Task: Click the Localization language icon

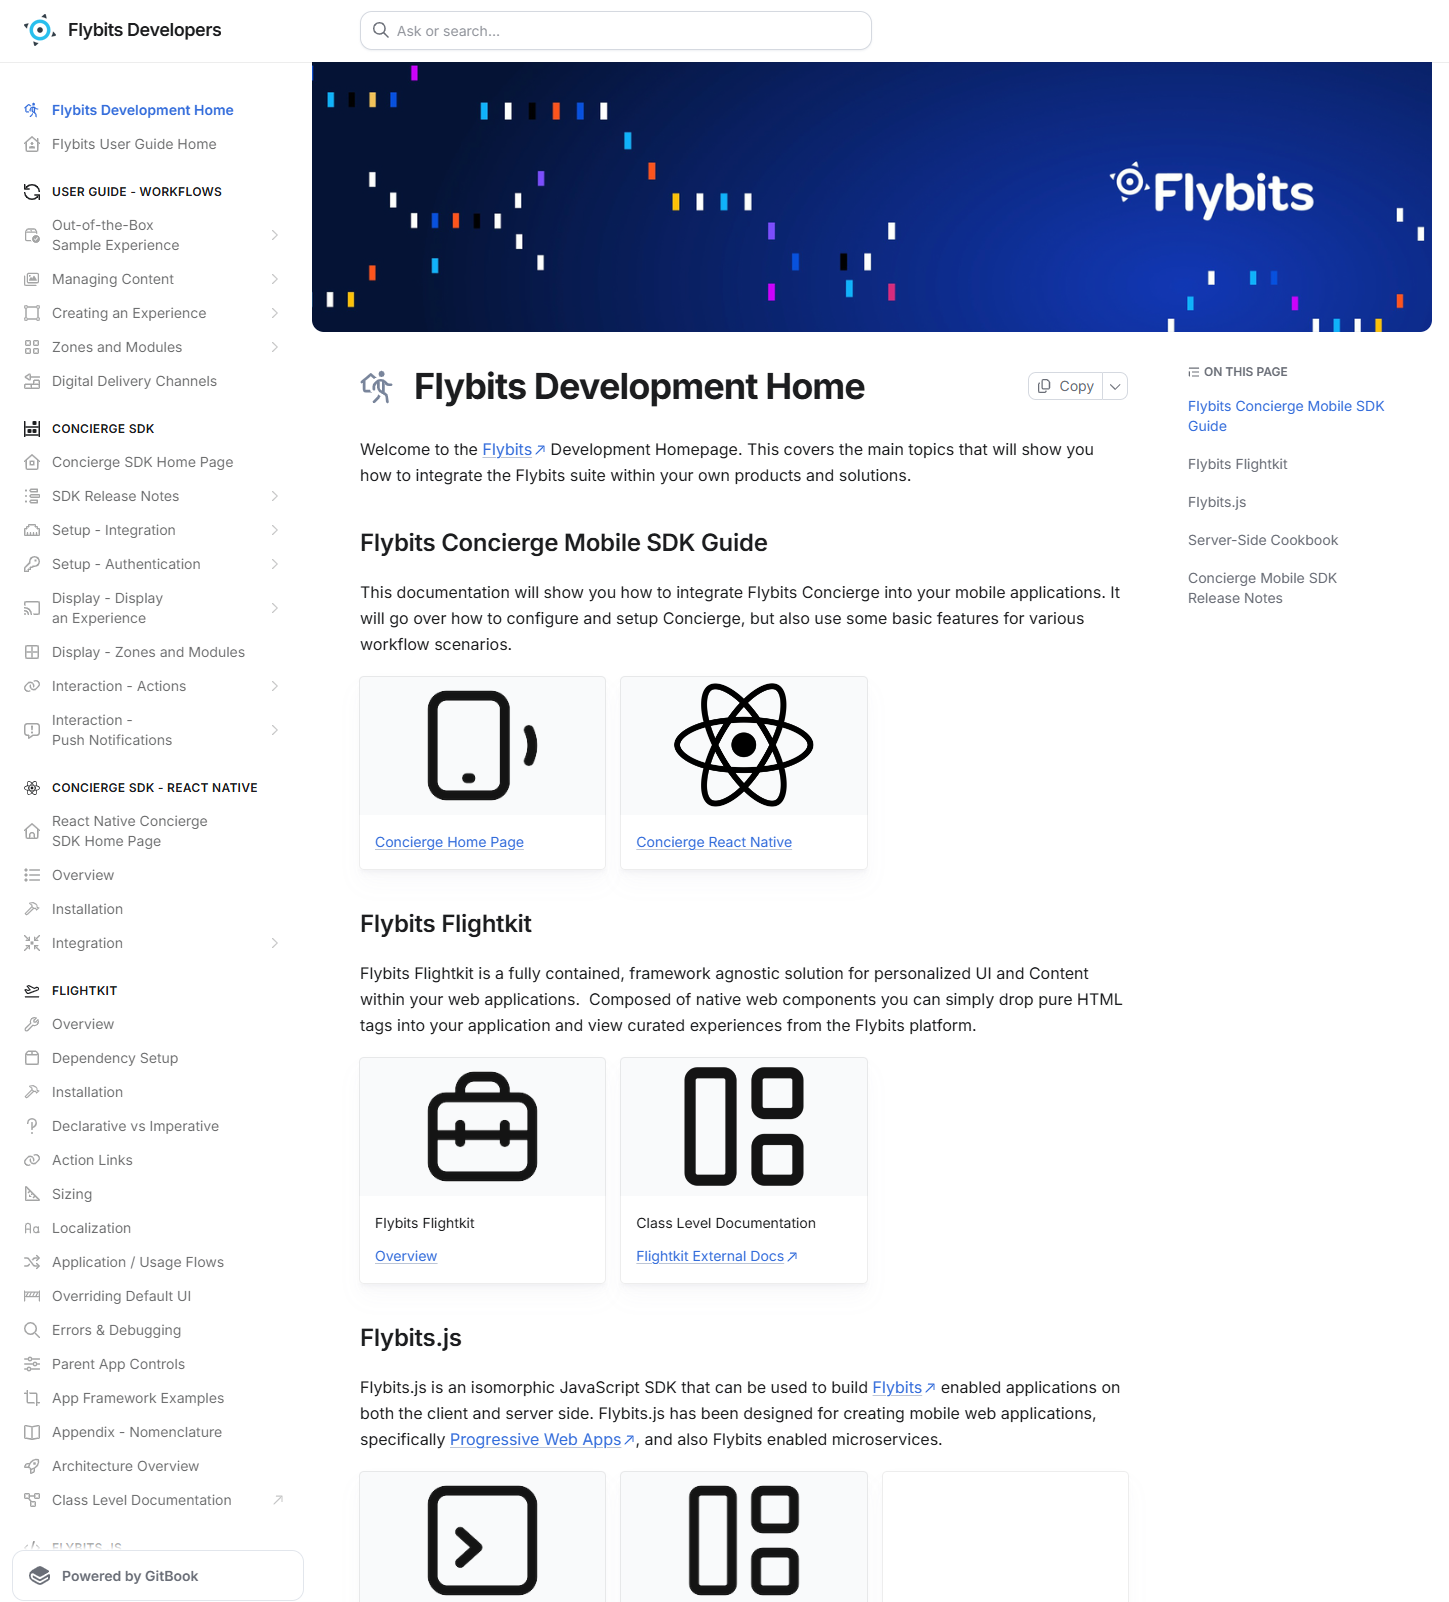Action: pyautogui.click(x=32, y=1228)
